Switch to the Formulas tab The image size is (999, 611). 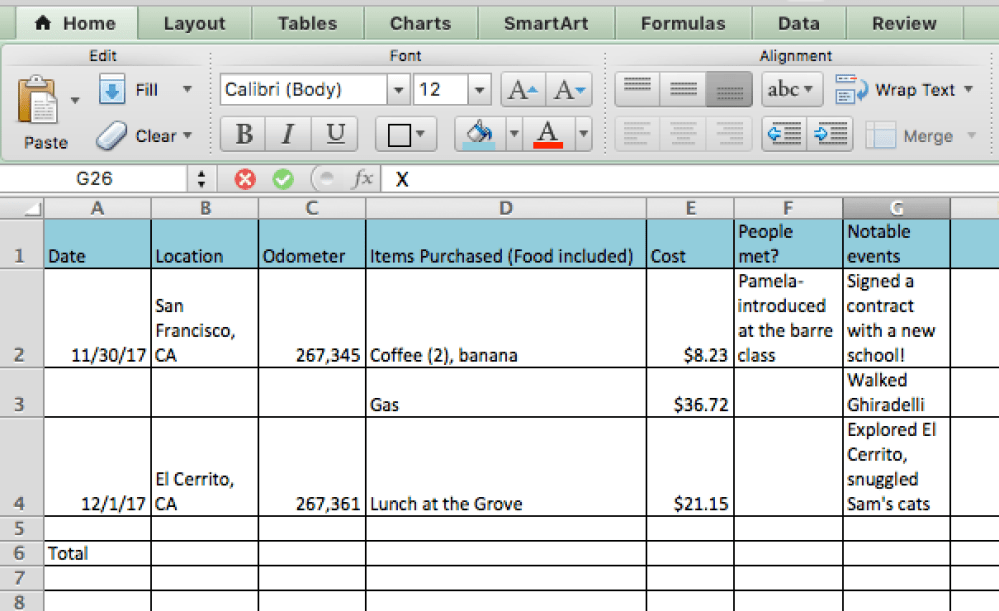coord(683,23)
